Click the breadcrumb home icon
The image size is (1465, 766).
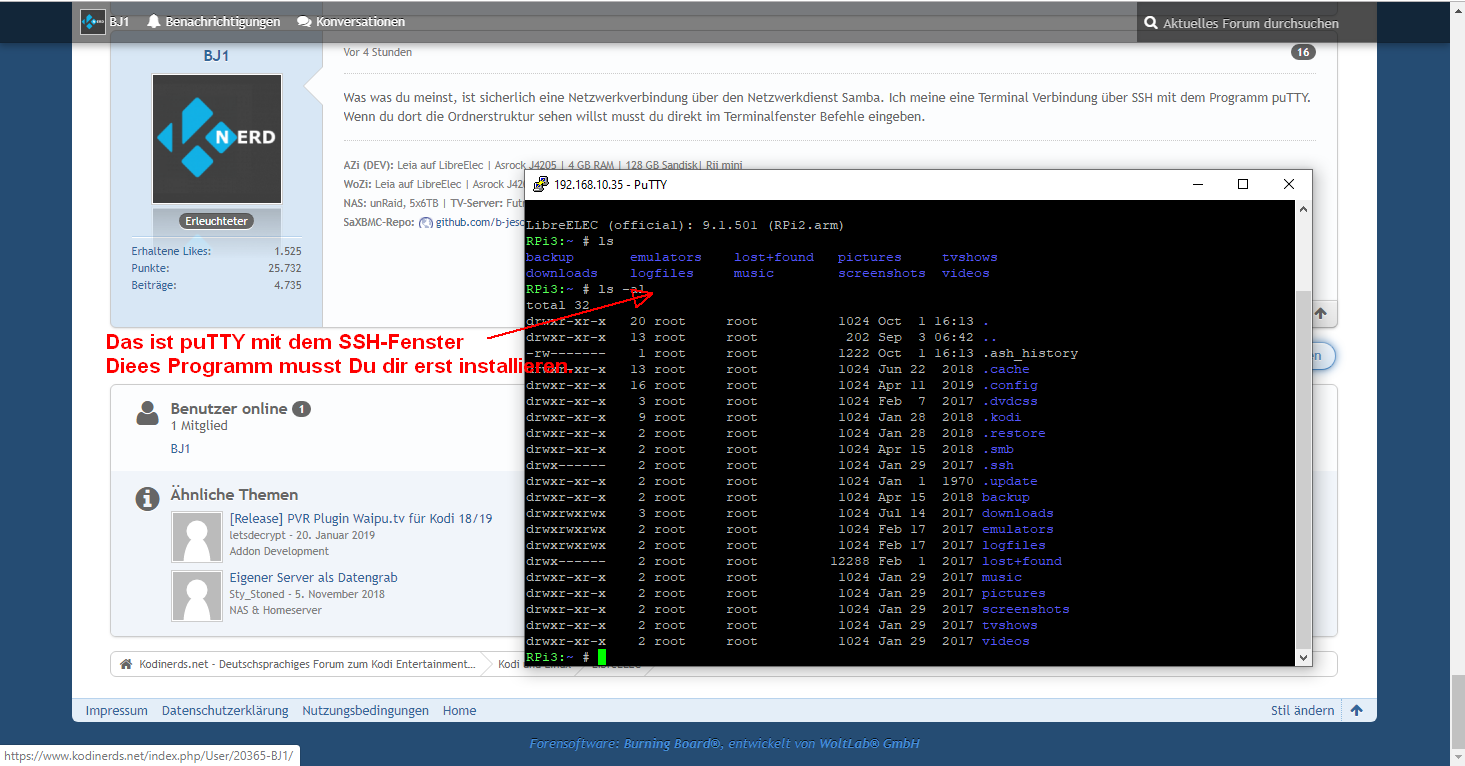click(126, 664)
